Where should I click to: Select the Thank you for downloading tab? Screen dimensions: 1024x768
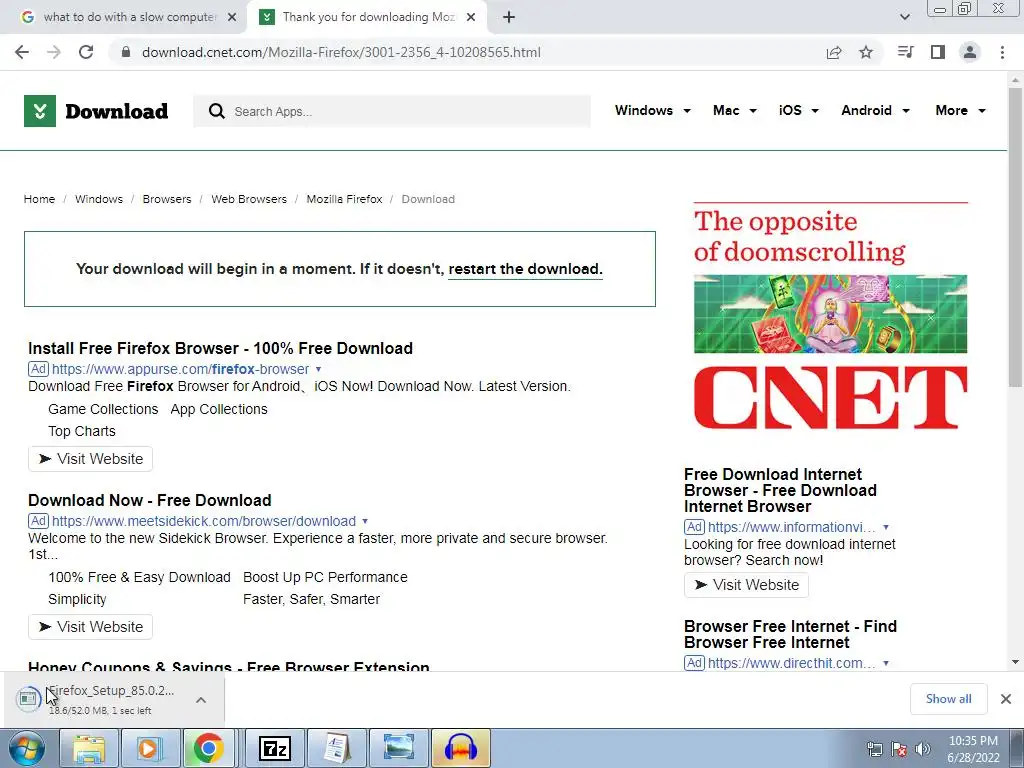368,17
